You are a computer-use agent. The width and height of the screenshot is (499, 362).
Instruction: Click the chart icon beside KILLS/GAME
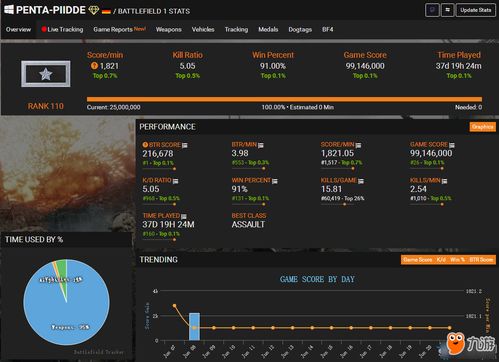361,181
